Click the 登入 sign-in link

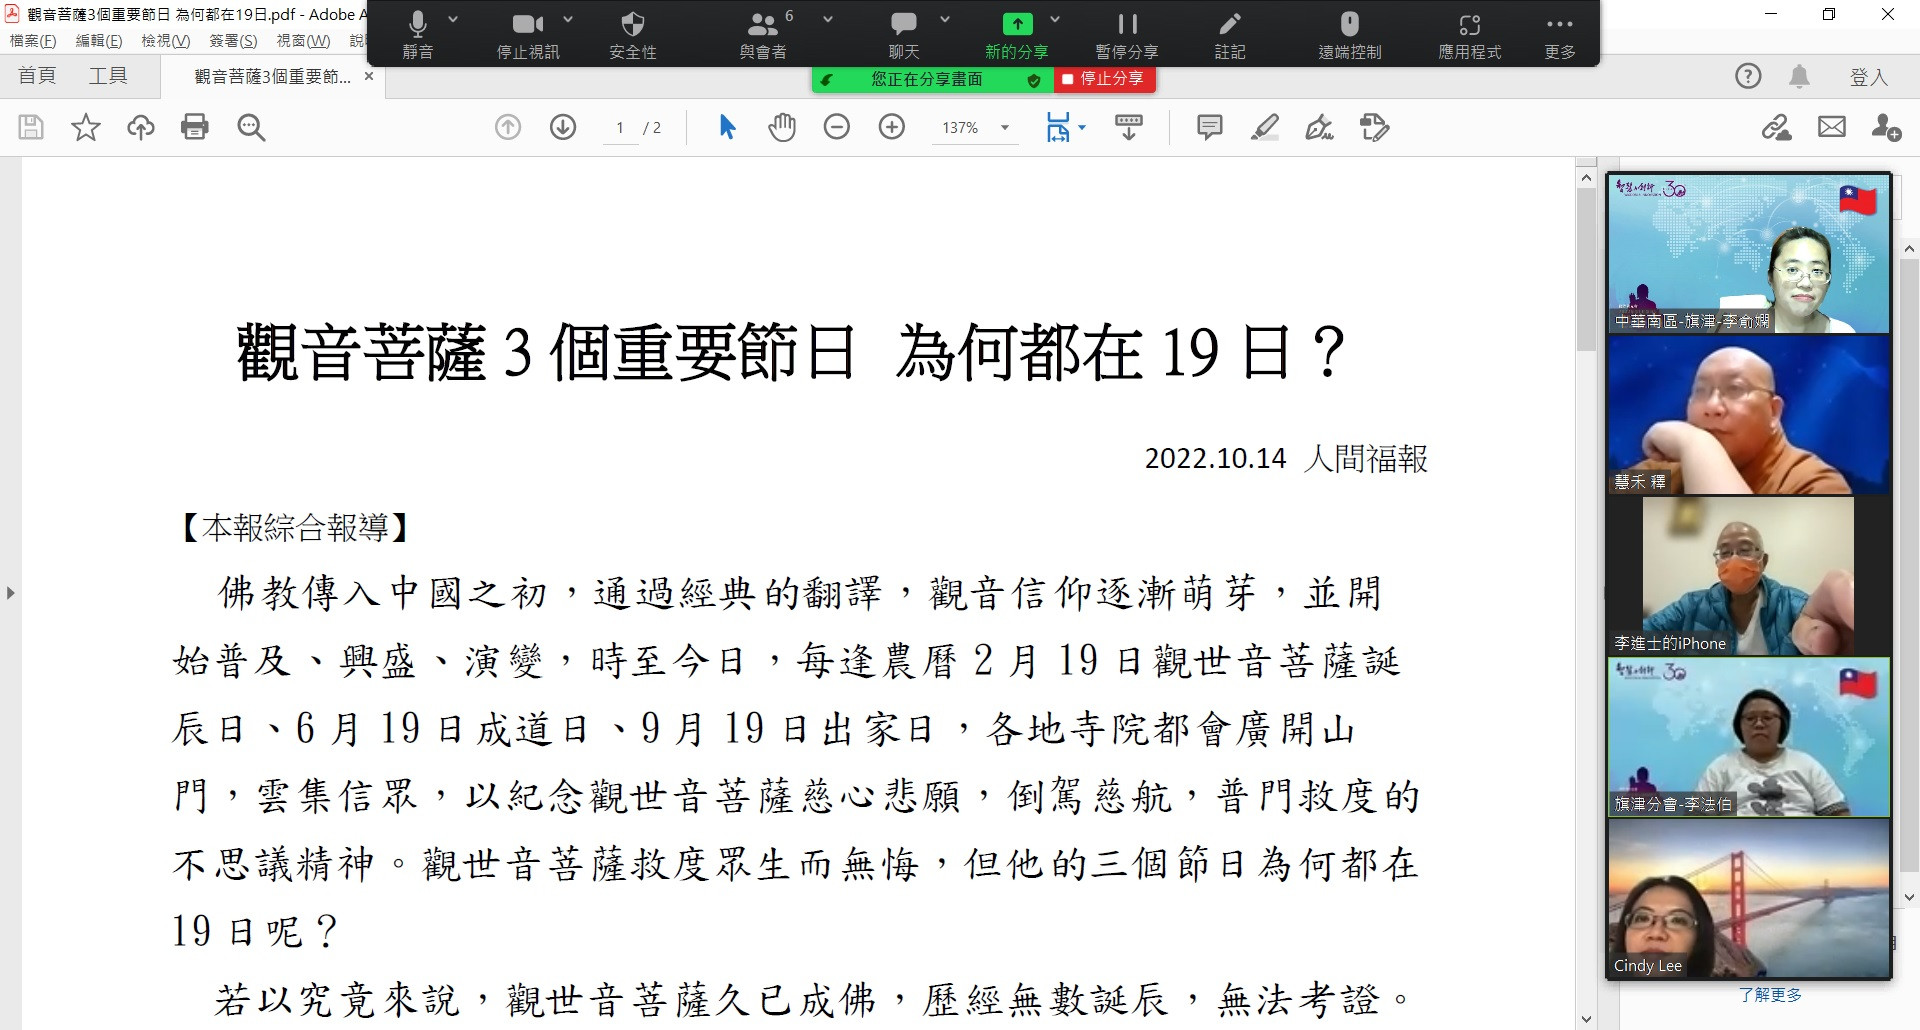click(x=1868, y=77)
